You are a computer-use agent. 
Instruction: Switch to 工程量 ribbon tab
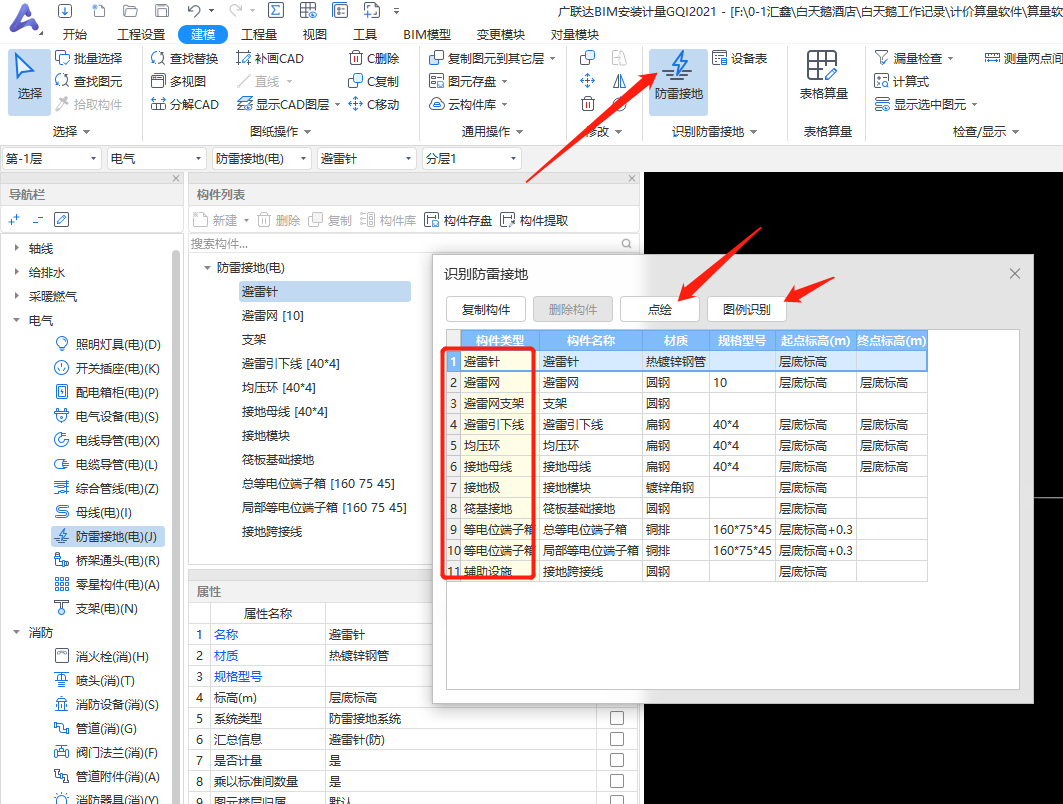point(259,35)
